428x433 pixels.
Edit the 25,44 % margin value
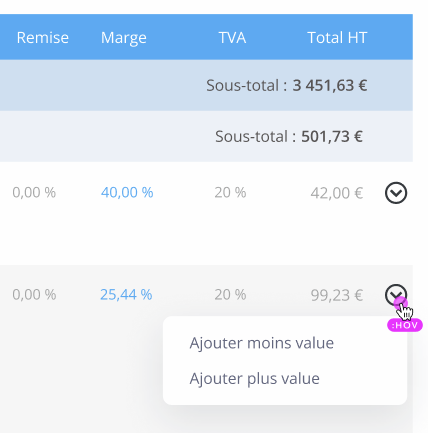pos(126,295)
